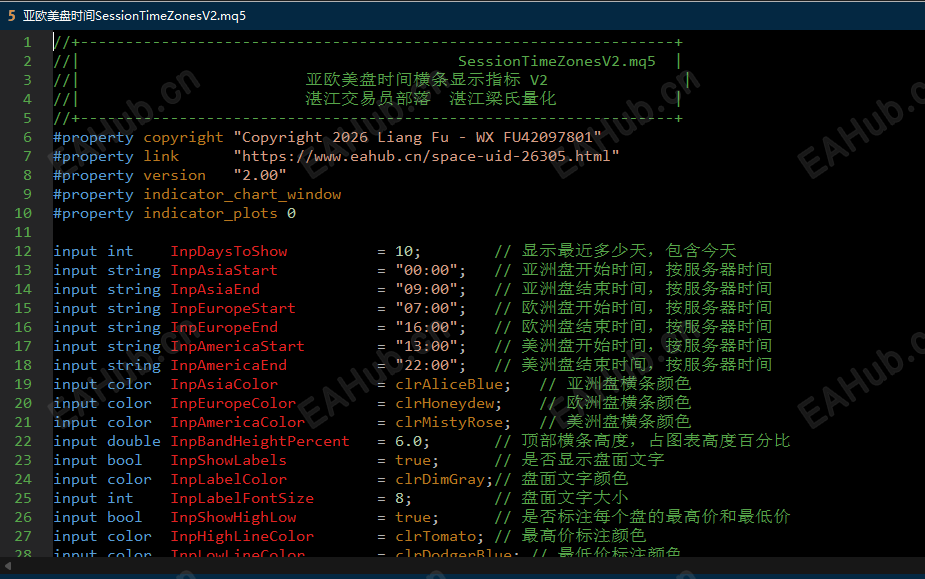
Task: Click the version string "2.00"
Action: click(260, 175)
